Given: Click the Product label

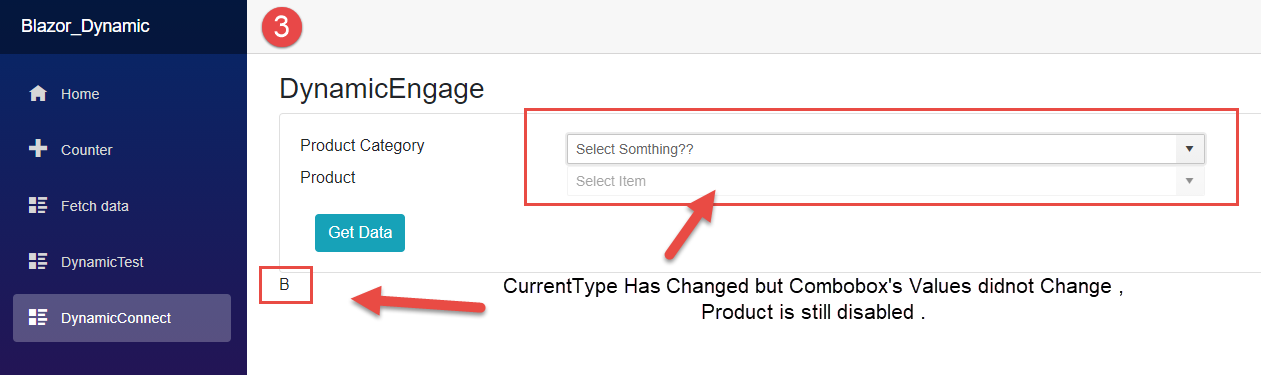Looking at the screenshot, I should click(x=328, y=177).
